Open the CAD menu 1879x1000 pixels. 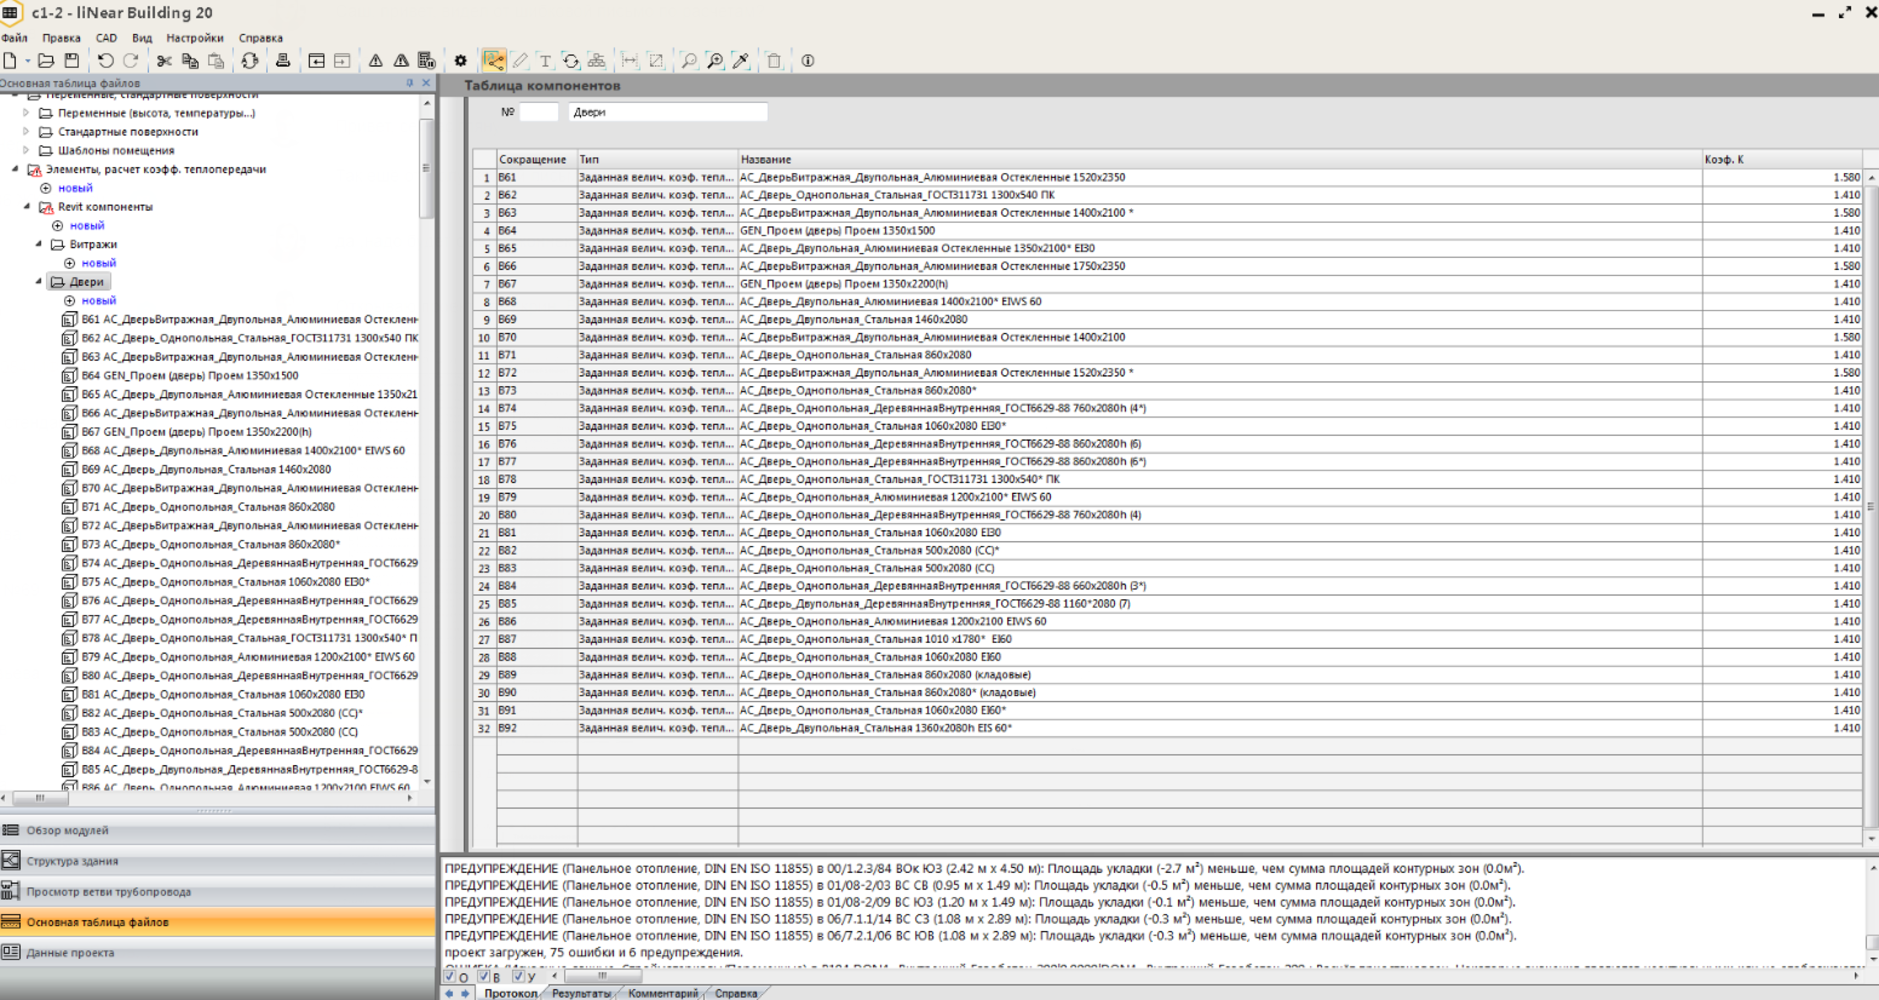pyautogui.click(x=106, y=38)
